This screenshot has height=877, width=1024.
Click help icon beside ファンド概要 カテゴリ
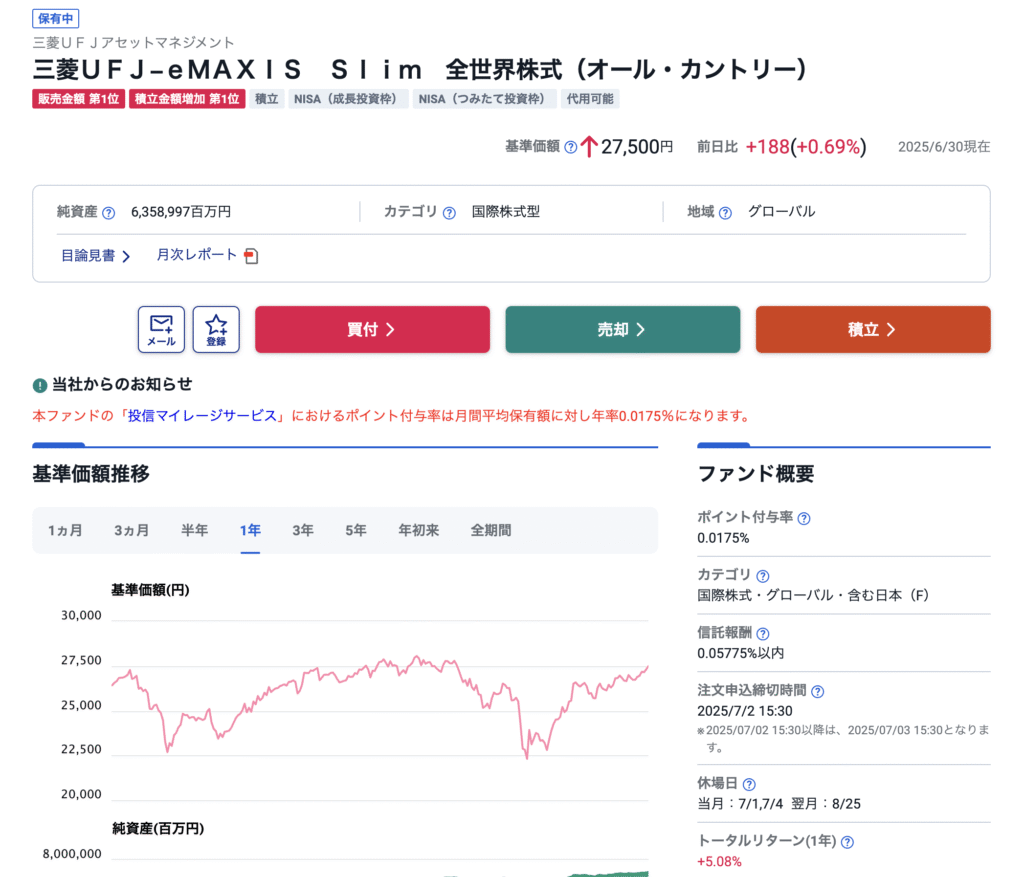[x=763, y=576]
